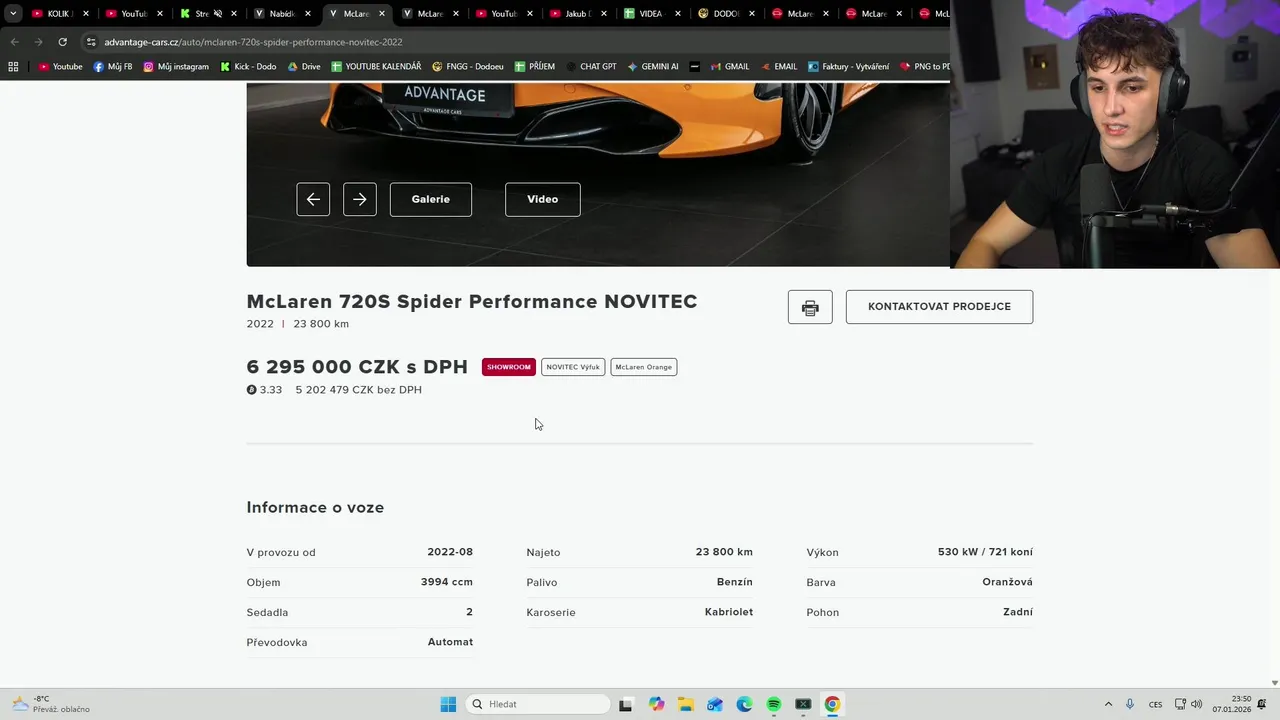Print the listing with the printer icon

click(x=810, y=307)
